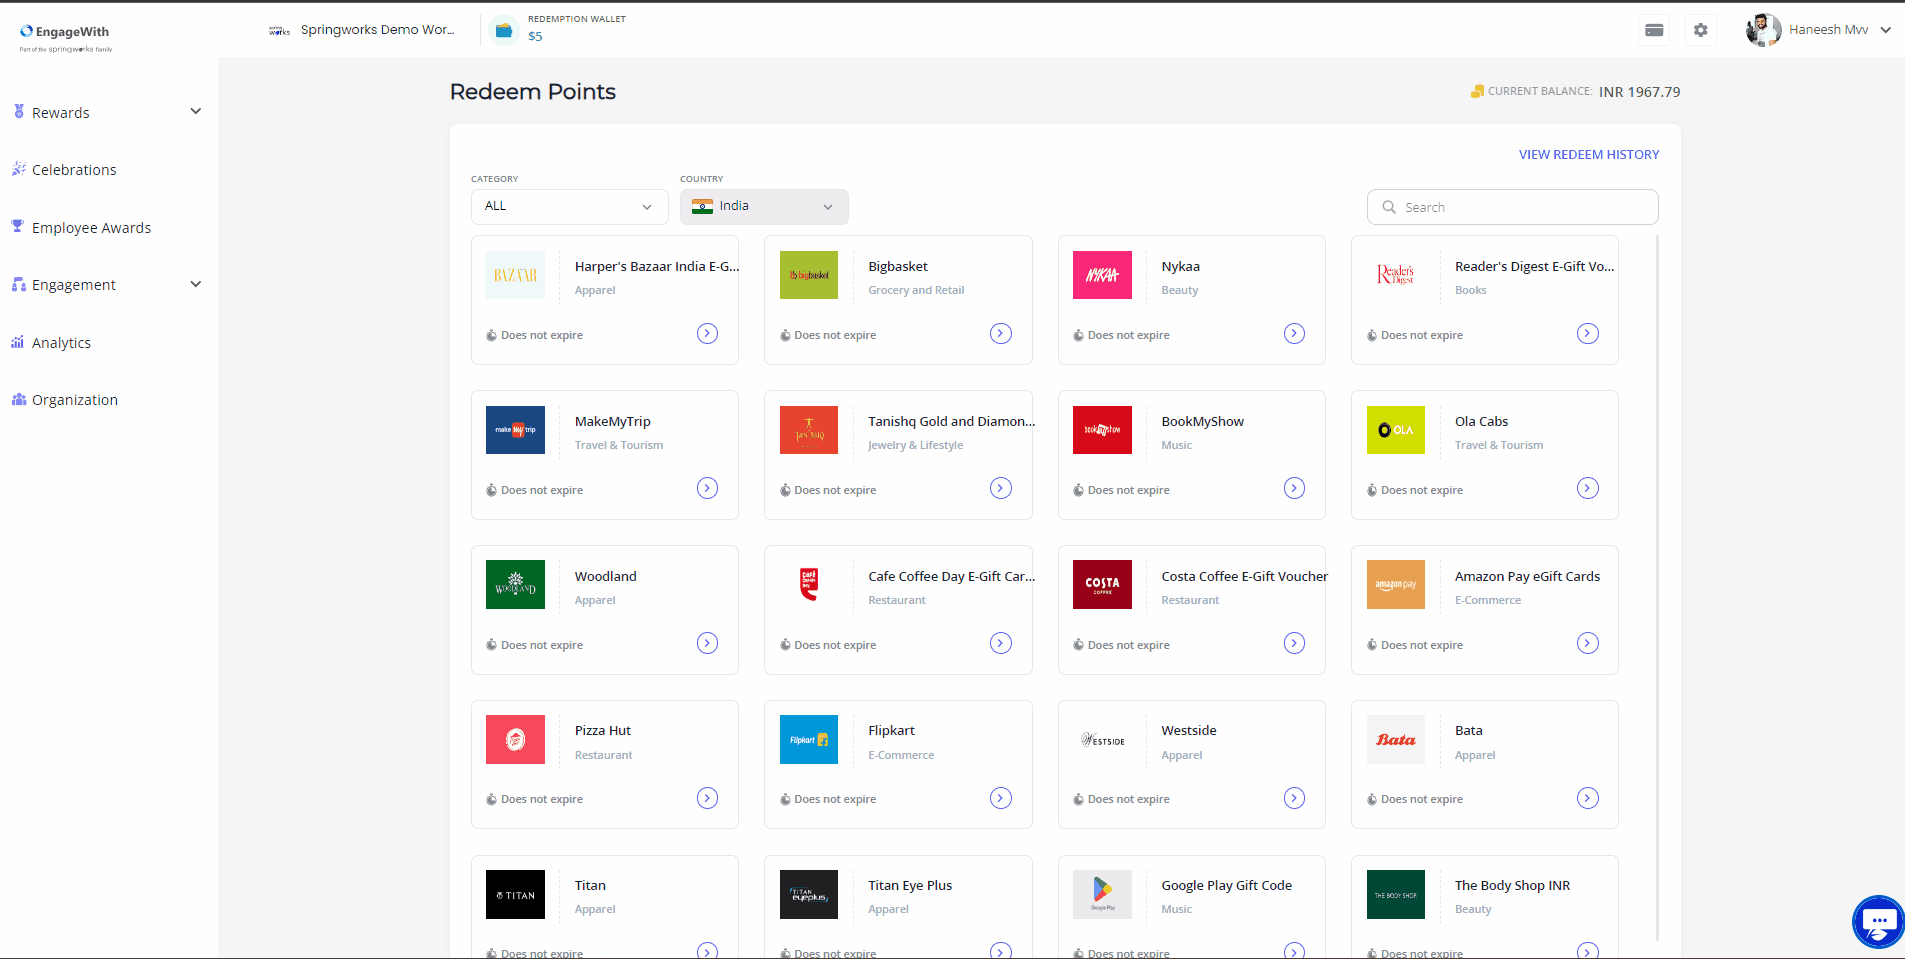Open Cafe Coffee Day arrow button
The height and width of the screenshot is (959, 1905).
point(1001,644)
